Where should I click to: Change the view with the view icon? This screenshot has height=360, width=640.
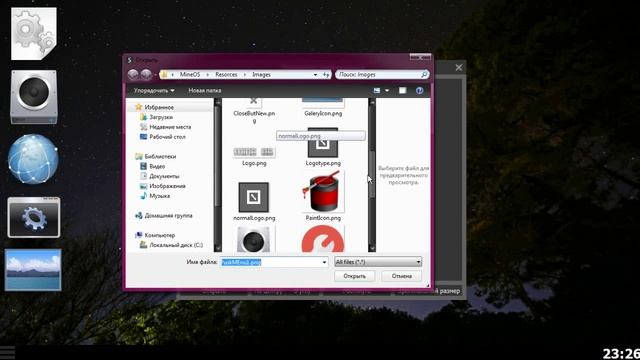(x=377, y=91)
